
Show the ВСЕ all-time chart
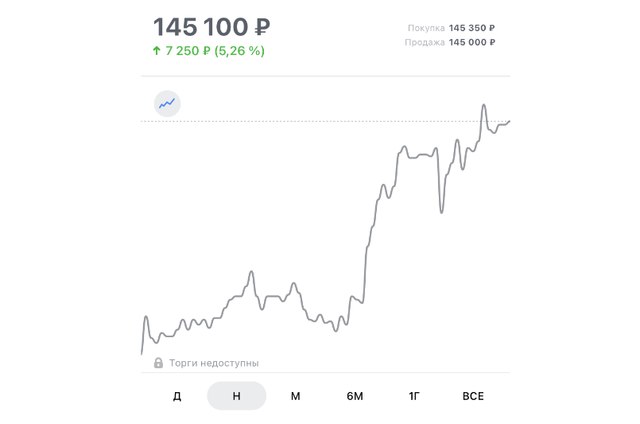click(x=473, y=396)
